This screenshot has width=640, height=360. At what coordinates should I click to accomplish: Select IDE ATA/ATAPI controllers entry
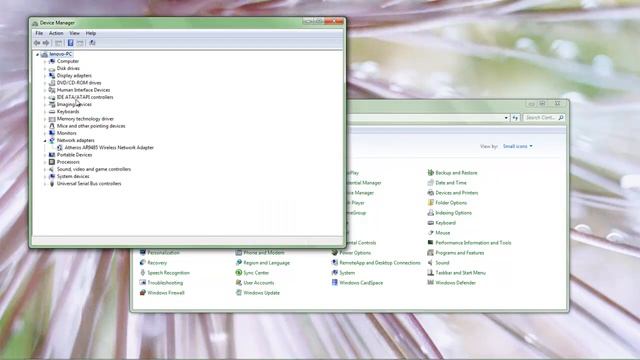[85, 97]
